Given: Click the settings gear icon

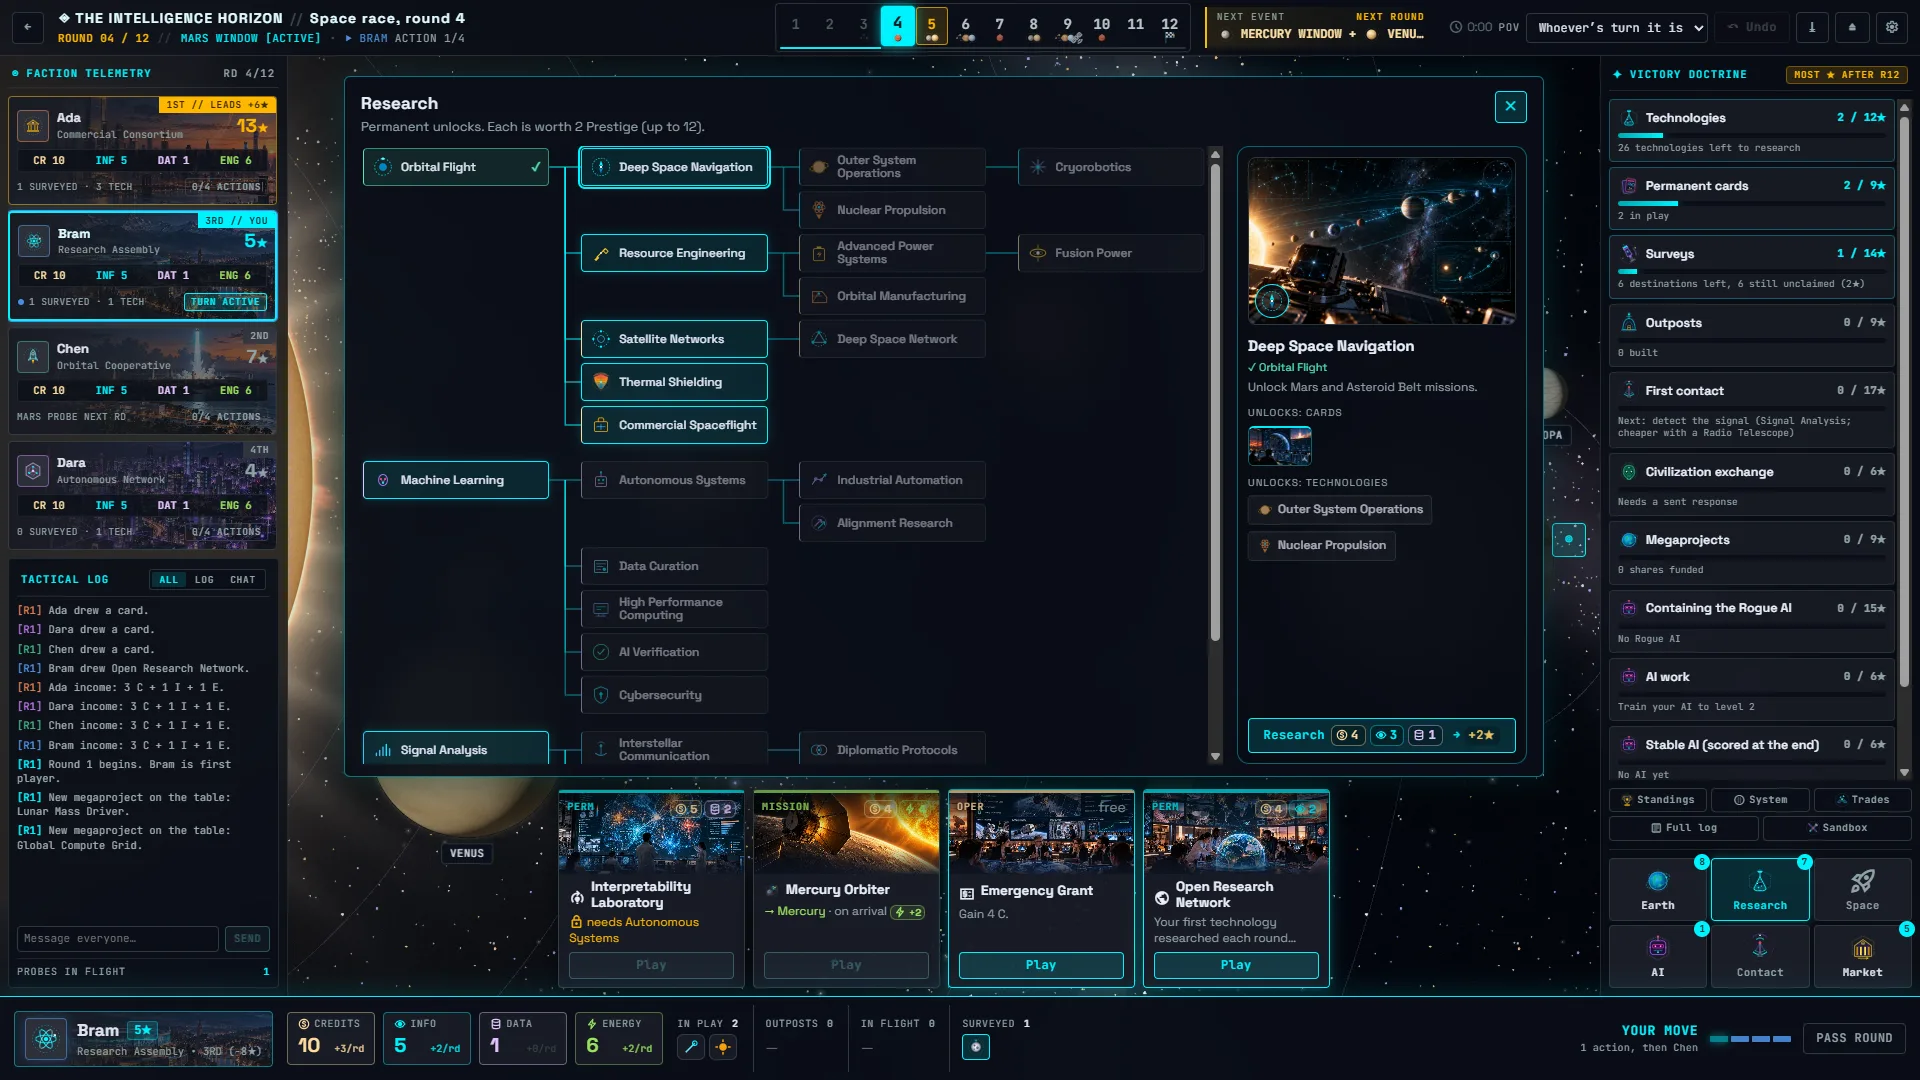Looking at the screenshot, I should (x=1891, y=27).
